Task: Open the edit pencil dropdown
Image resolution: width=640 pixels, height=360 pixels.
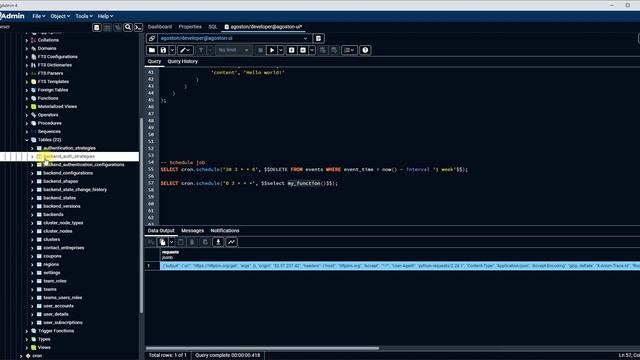Action: [185, 50]
